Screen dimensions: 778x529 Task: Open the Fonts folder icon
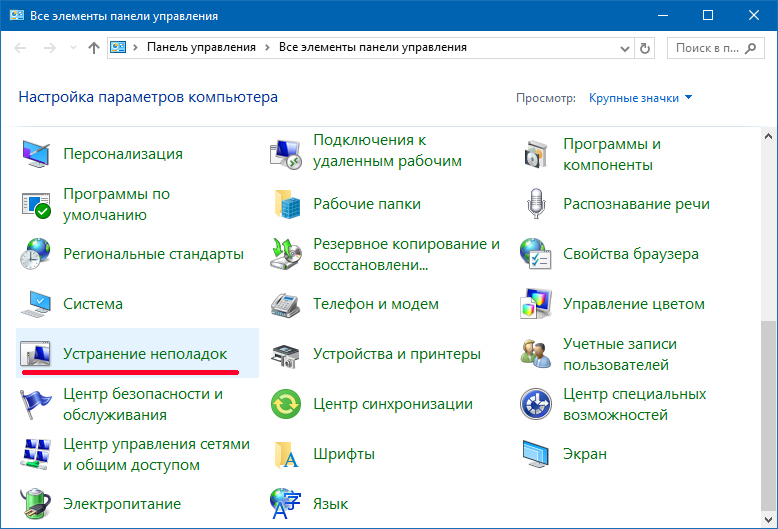tap(286, 454)
